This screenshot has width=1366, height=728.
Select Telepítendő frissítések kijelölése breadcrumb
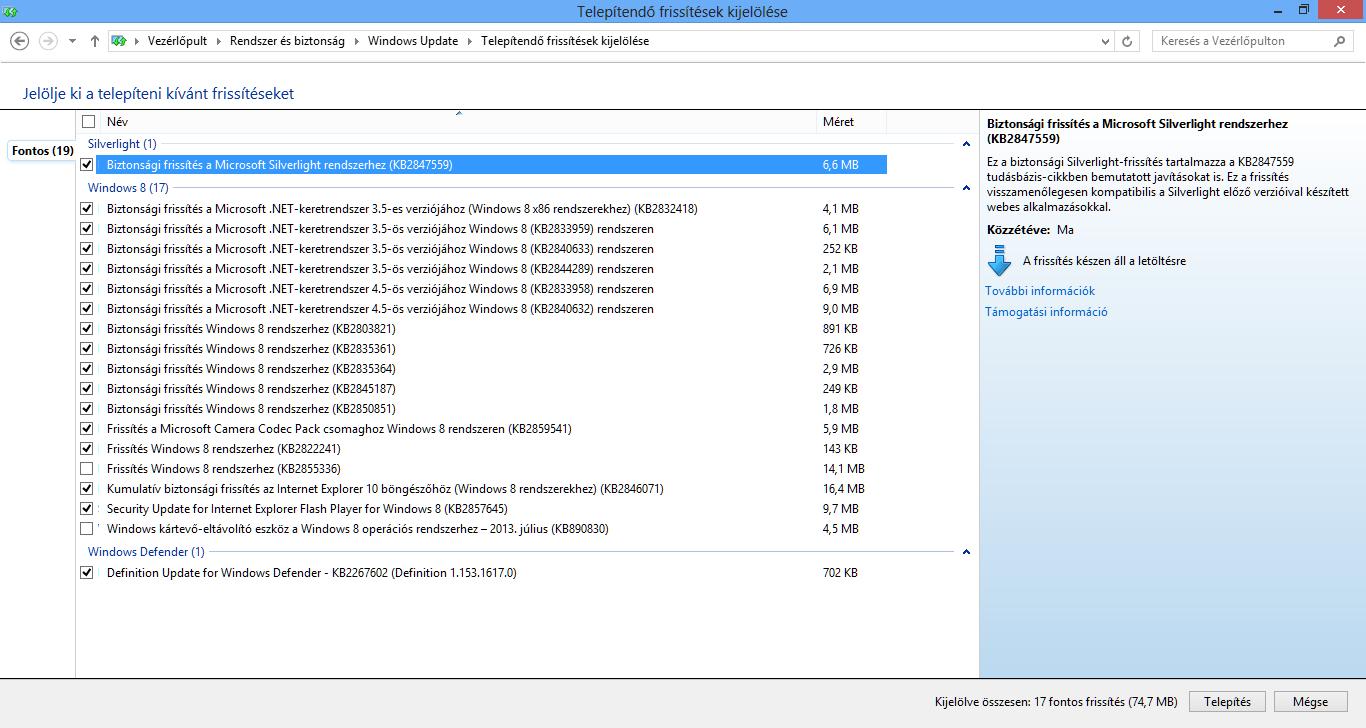tap(565, 41)
